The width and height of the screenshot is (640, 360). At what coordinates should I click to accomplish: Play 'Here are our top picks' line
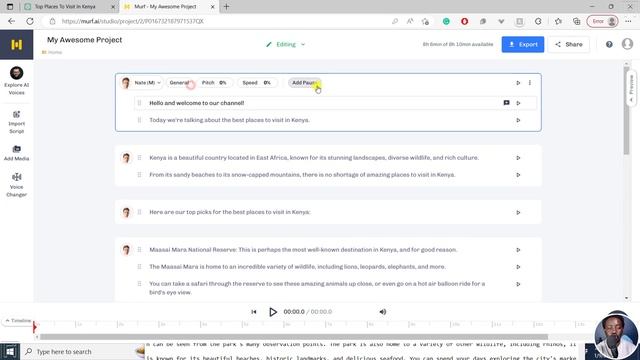point(518,213)
